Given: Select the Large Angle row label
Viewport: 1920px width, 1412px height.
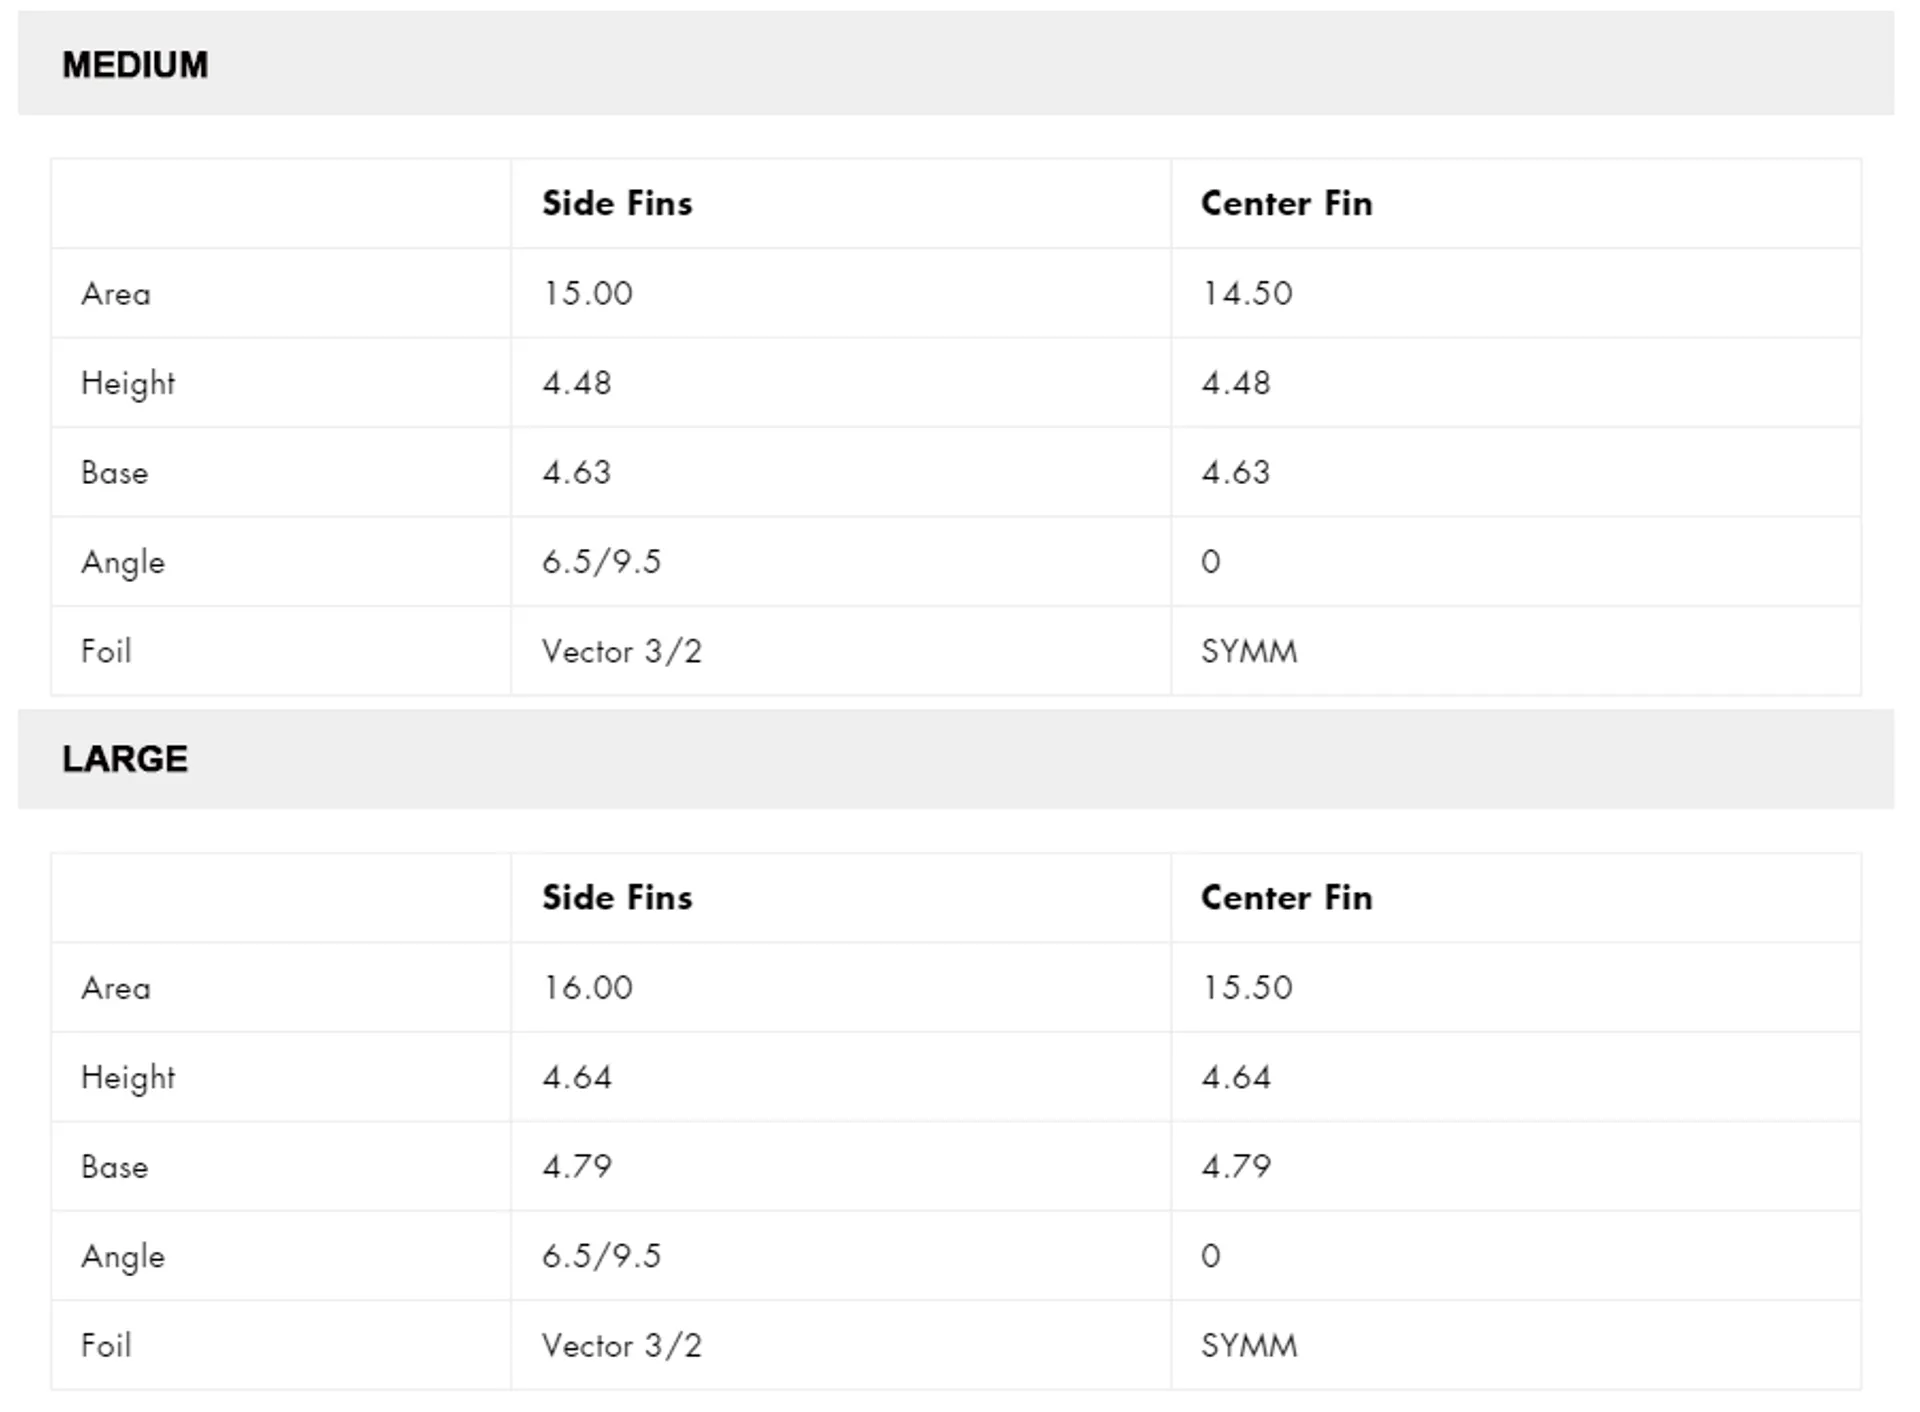Looking at the screenshot, I should coord(123,1256).
